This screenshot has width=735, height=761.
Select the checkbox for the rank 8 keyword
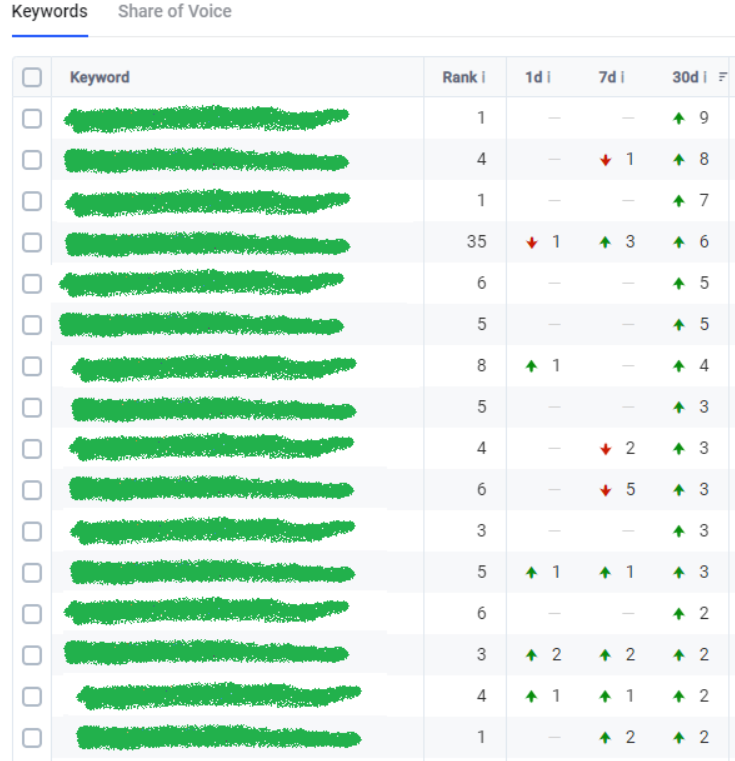click(32, 366)
